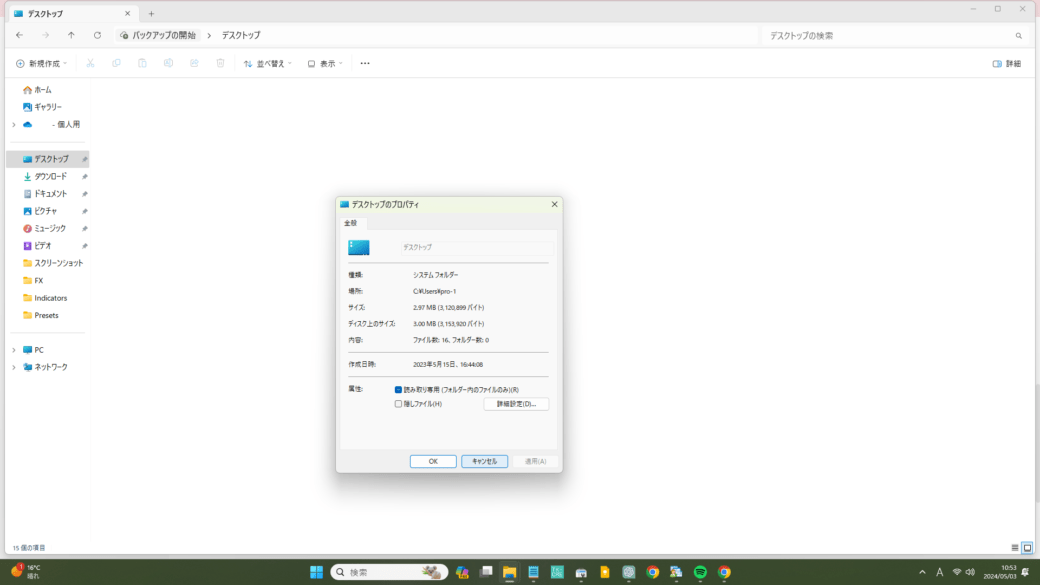Viewport: 1040px width, 585px height.
Task: Click the デスクトップ breadcrumb segment
Action: 241,35
